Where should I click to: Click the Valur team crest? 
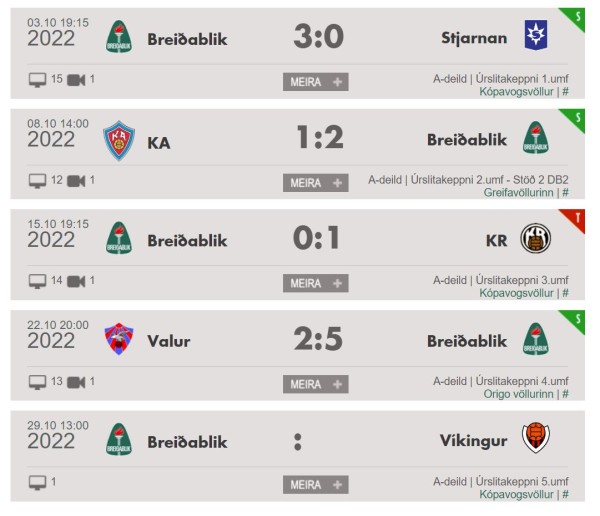click(119, 339)
